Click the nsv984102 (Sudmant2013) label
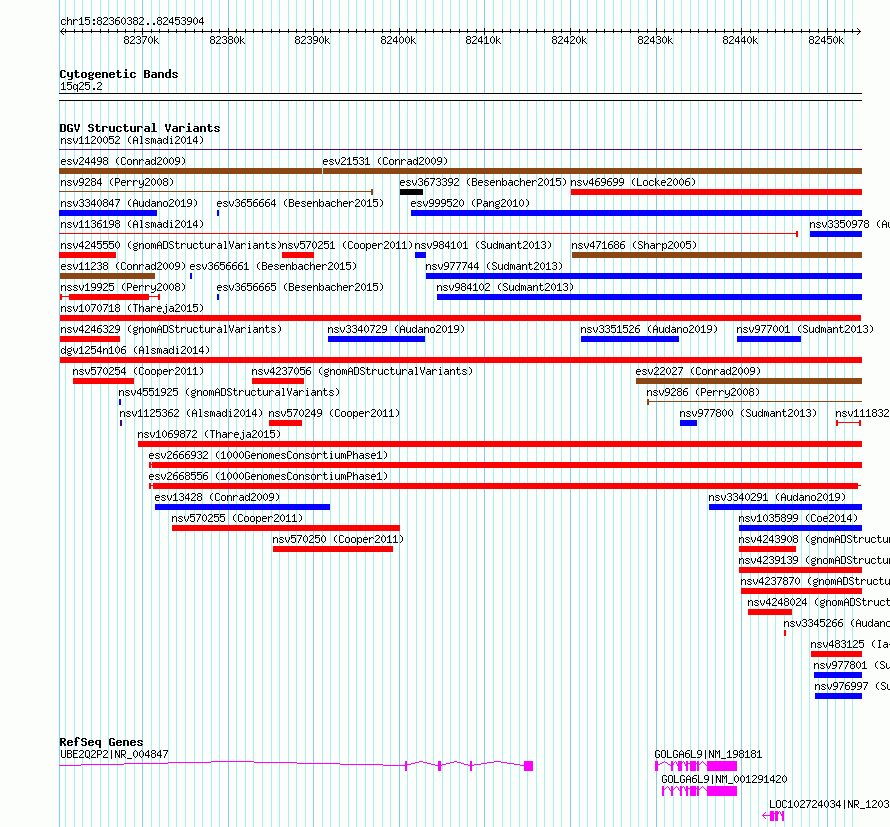The width and height of the screenshot is (890, 827). click(505, 287)
